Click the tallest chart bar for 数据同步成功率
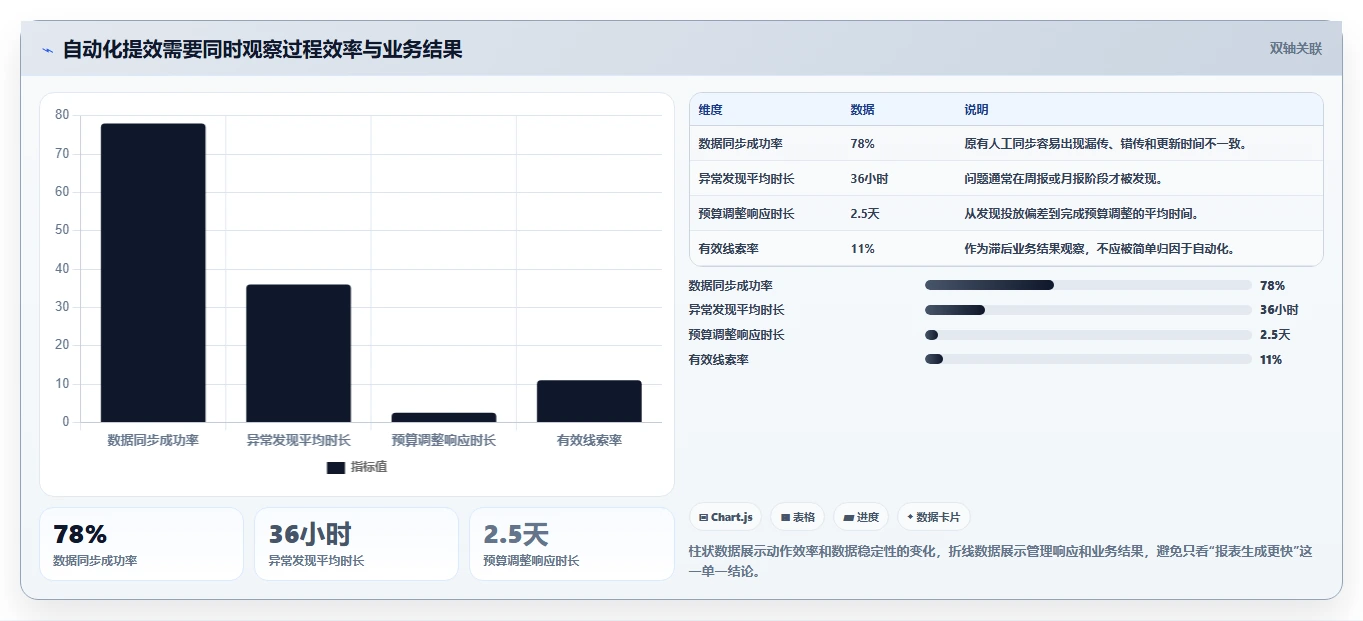Viewport: 1363px width, 621px height. [x=153, y=273]
